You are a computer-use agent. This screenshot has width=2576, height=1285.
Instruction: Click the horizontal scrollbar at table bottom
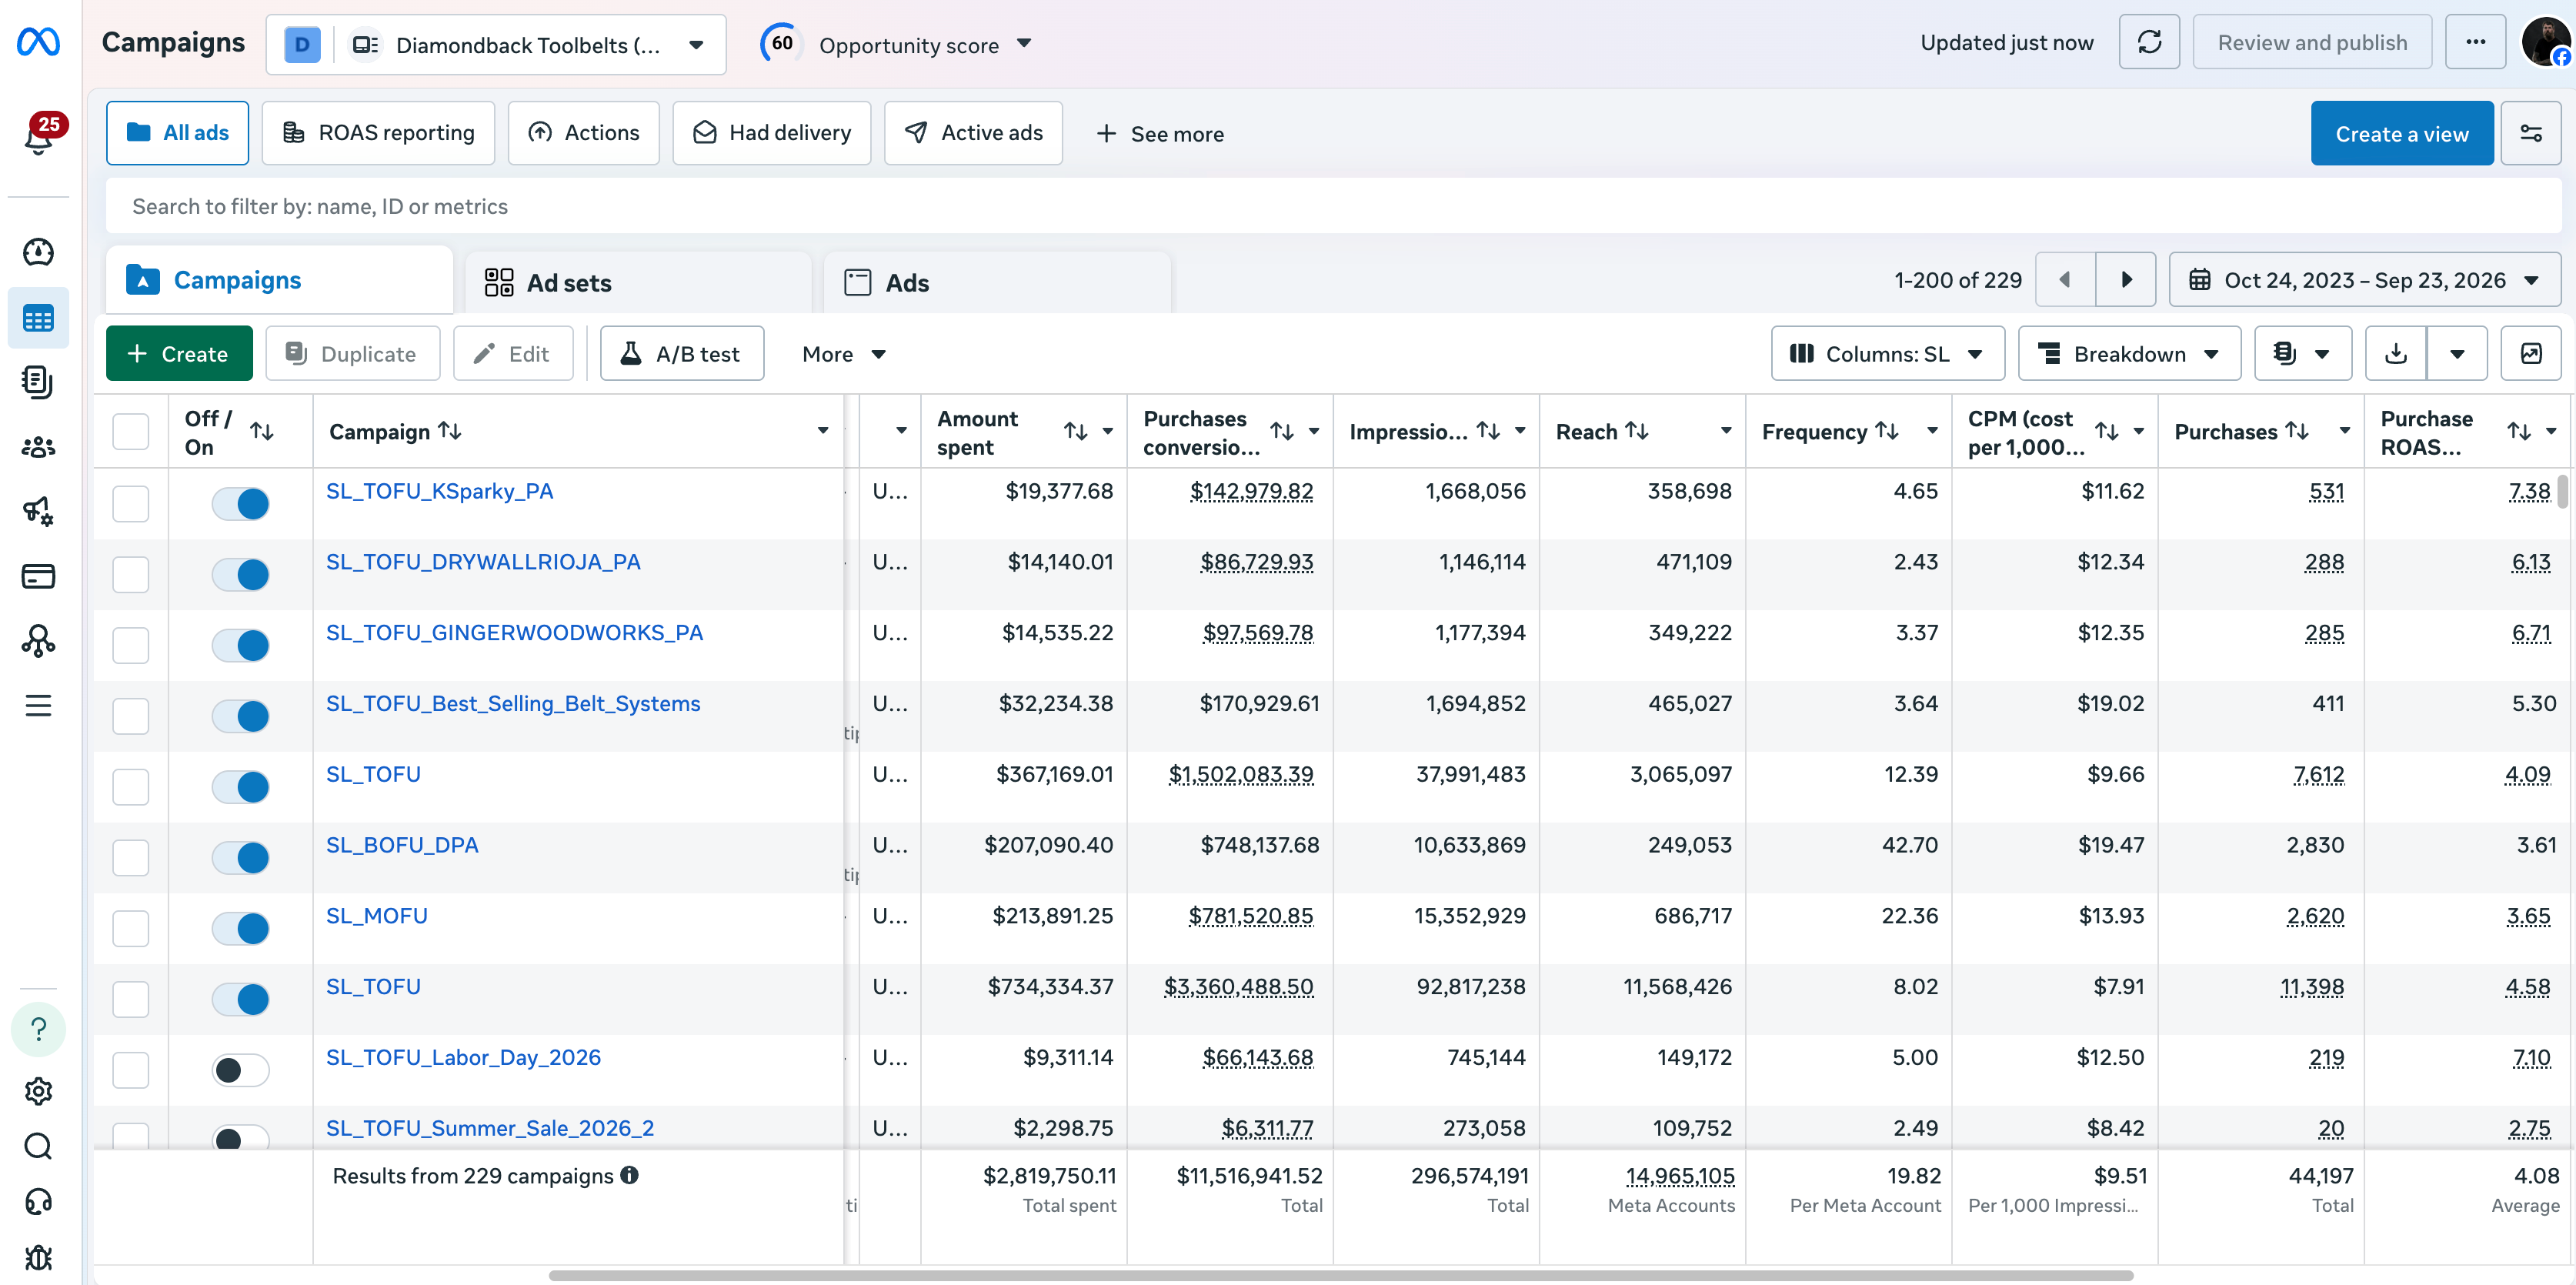[1340, 1275]
